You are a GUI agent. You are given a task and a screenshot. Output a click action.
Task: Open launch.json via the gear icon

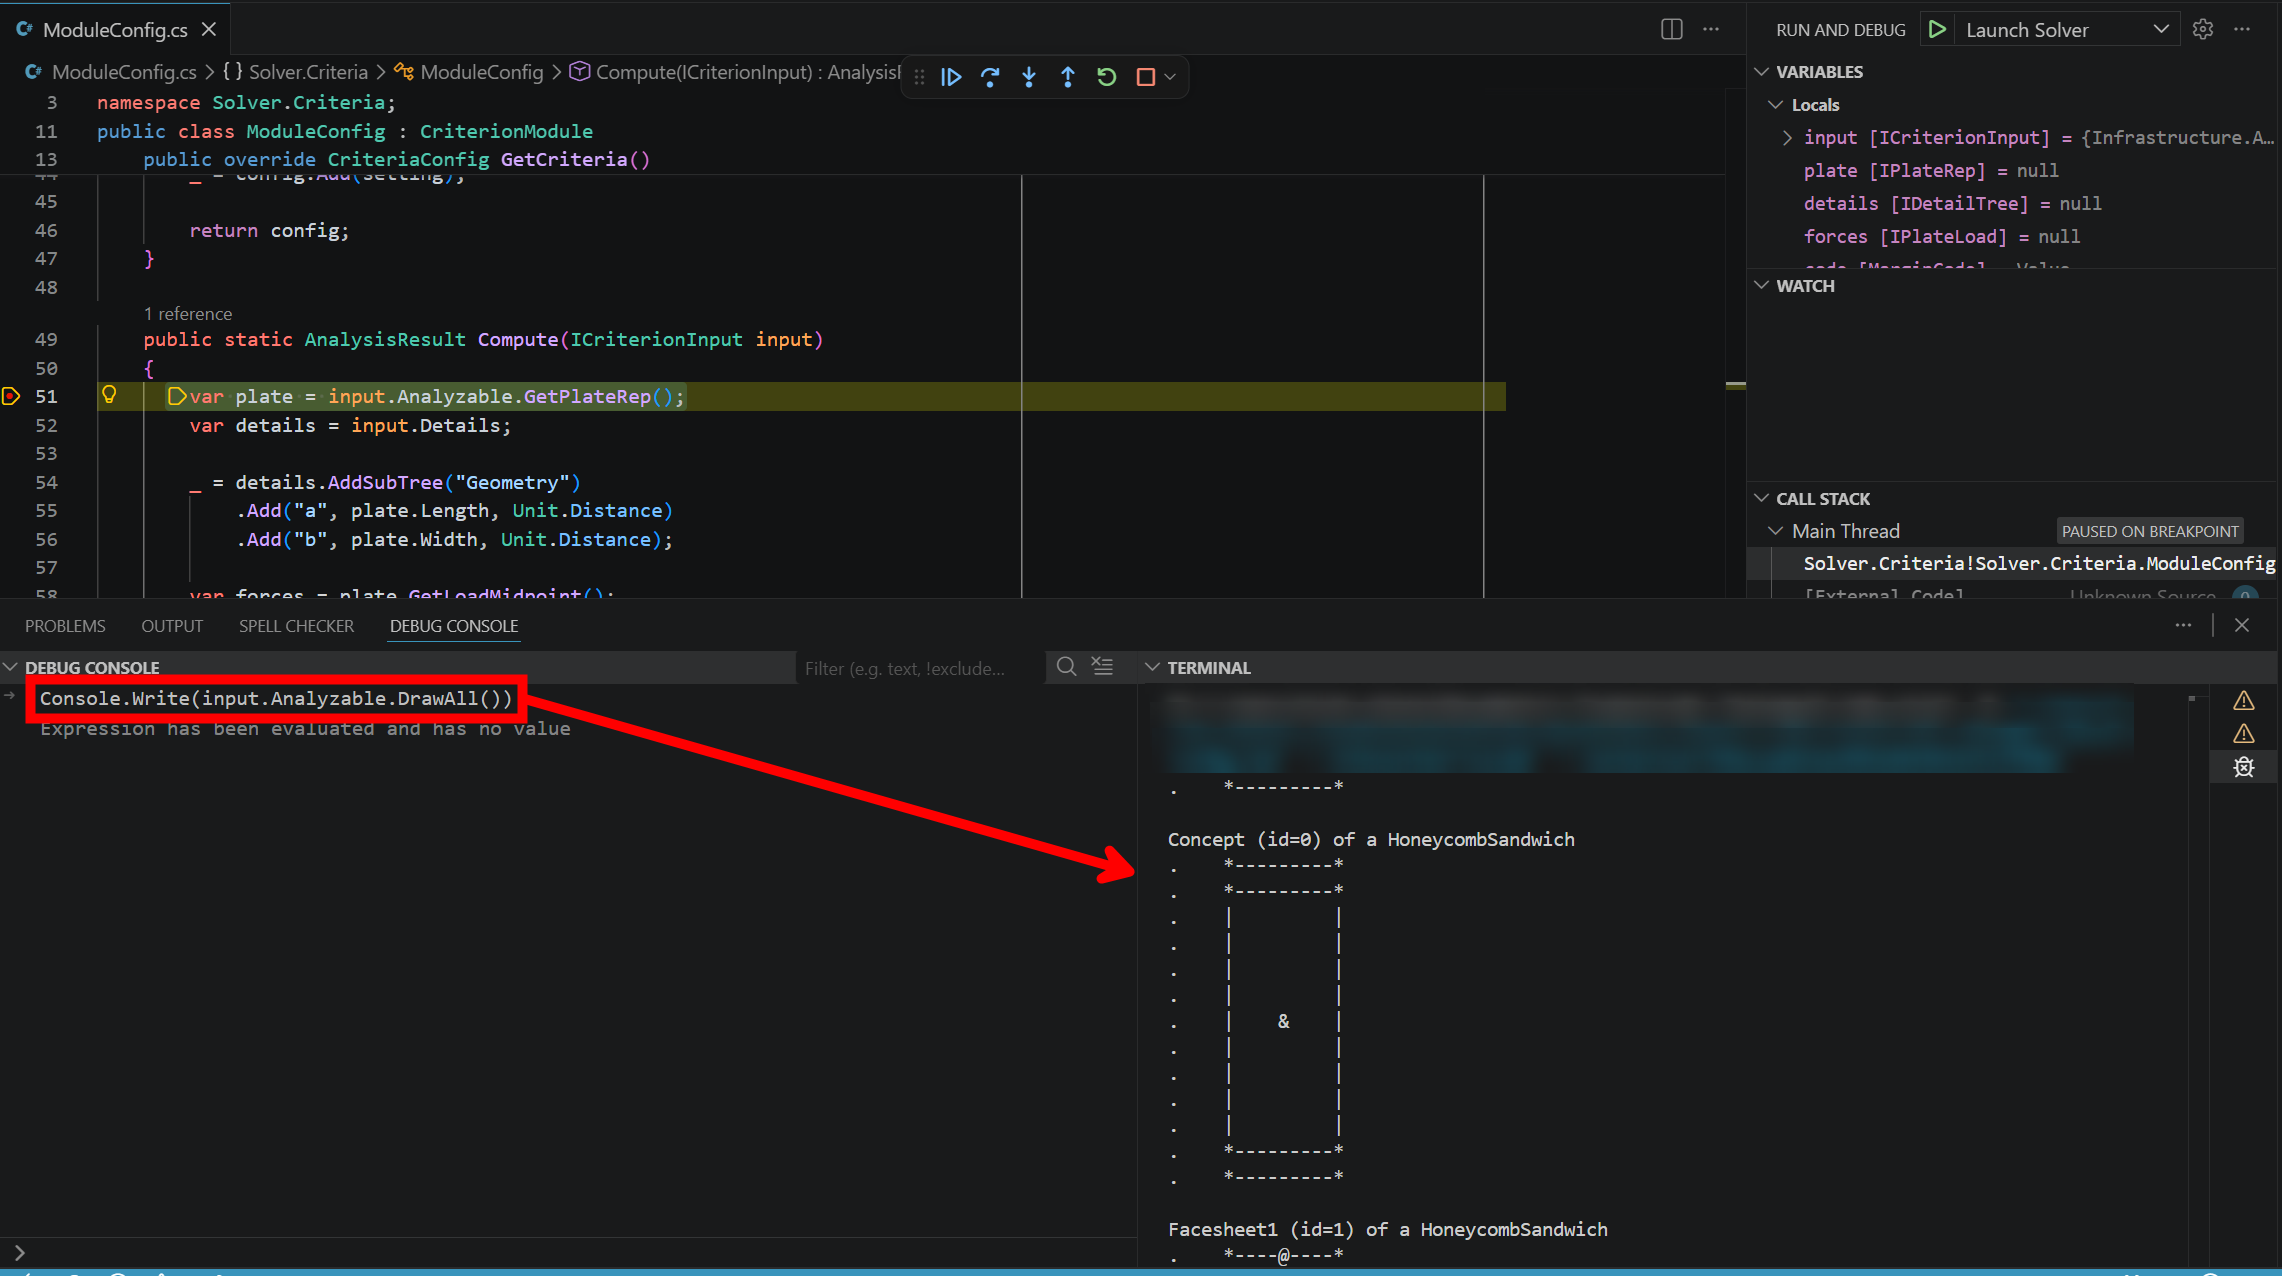pyautogui.click(x=2203, y=29)
